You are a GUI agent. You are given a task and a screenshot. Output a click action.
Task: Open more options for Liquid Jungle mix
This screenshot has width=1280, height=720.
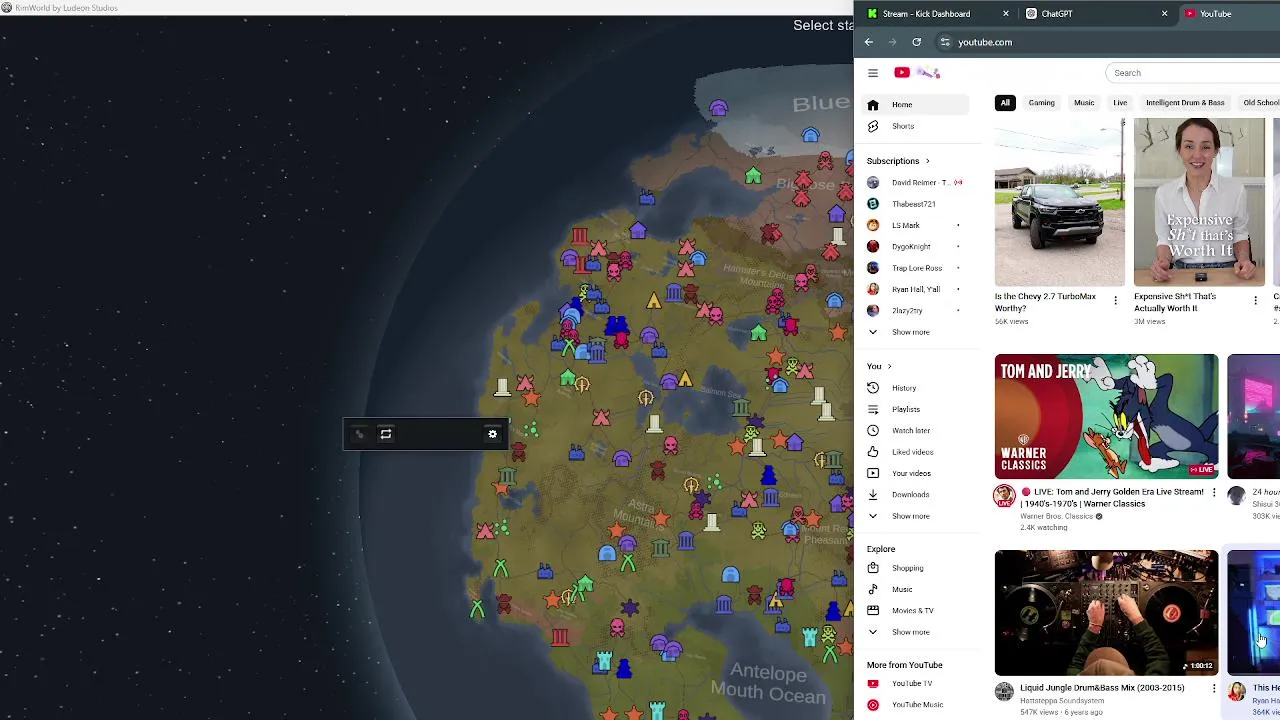pyautogui.click(x=1214, y=688)
